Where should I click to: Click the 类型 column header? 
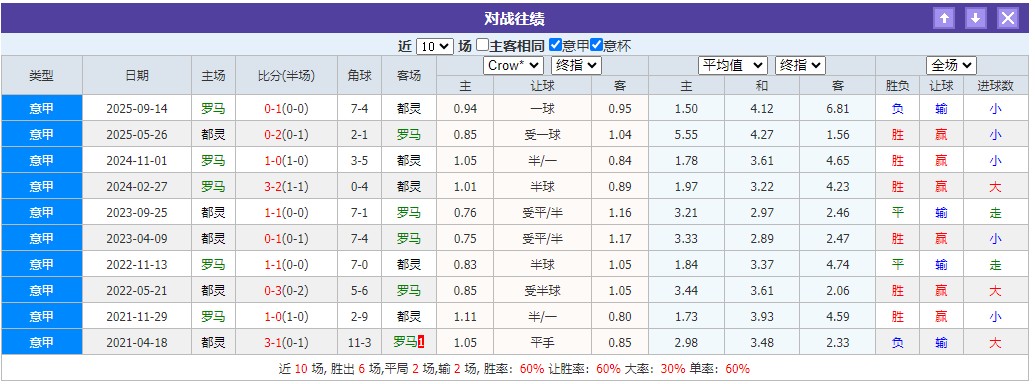[42, 75]
